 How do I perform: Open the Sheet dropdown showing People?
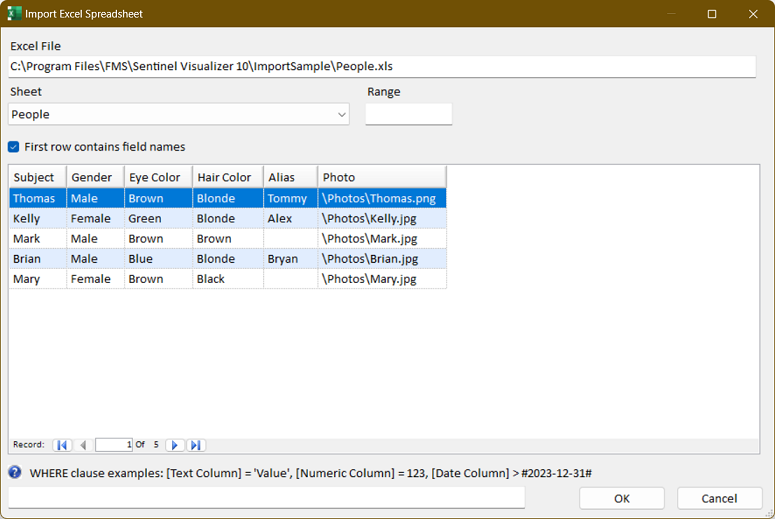(x=179, y=114)
